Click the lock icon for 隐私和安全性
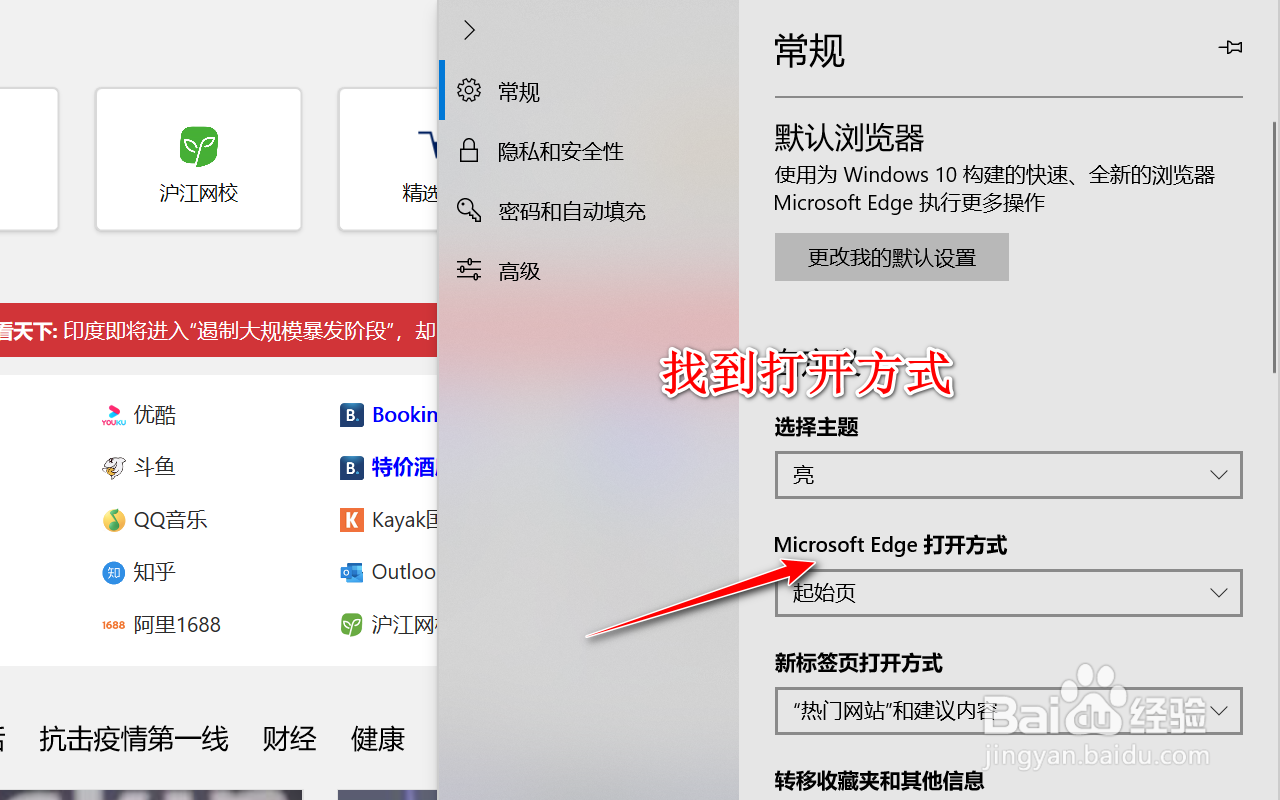Image resolution: width=1280 pixels, height=800 pixels. [x=469, y=151]
